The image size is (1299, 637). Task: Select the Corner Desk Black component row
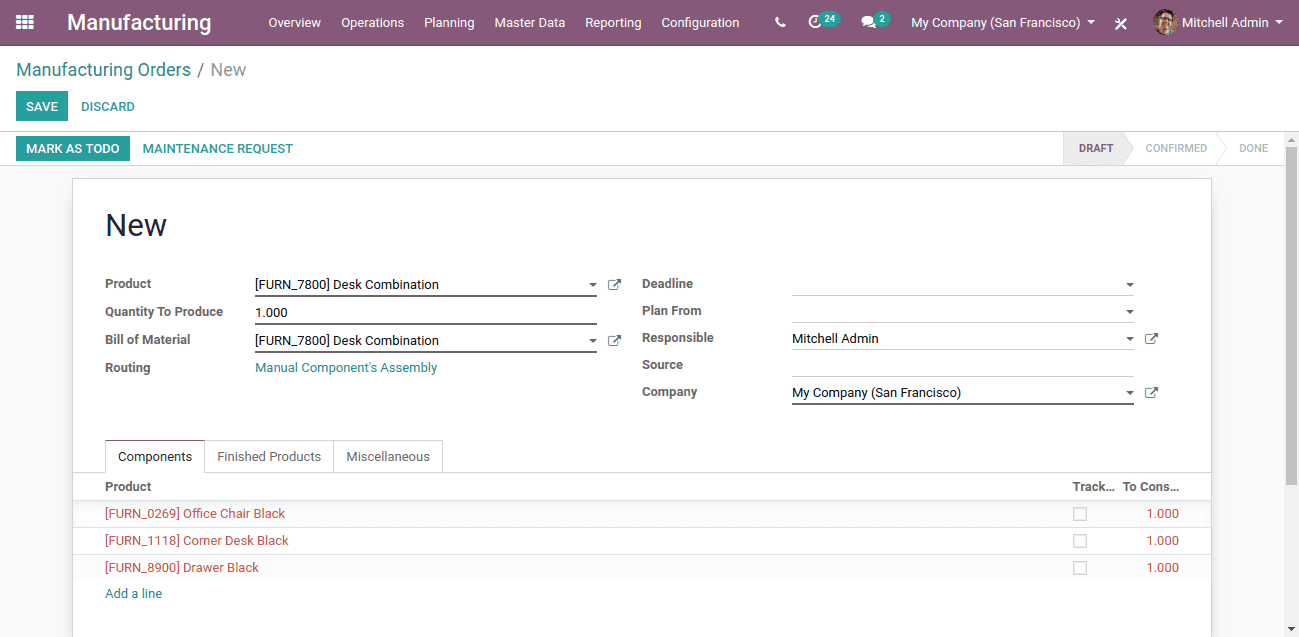point(642,541)
